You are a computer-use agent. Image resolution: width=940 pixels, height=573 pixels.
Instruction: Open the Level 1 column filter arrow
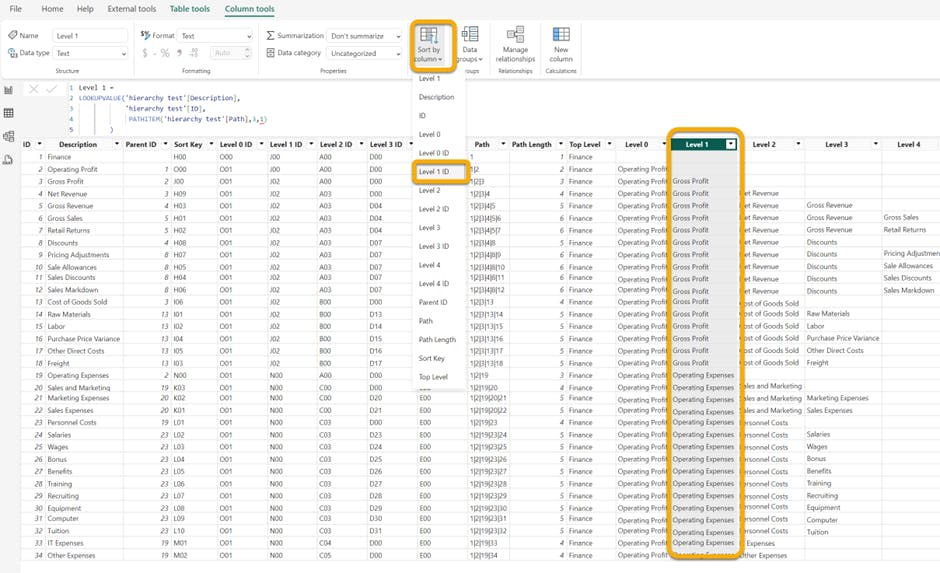(x=731, y=145)
